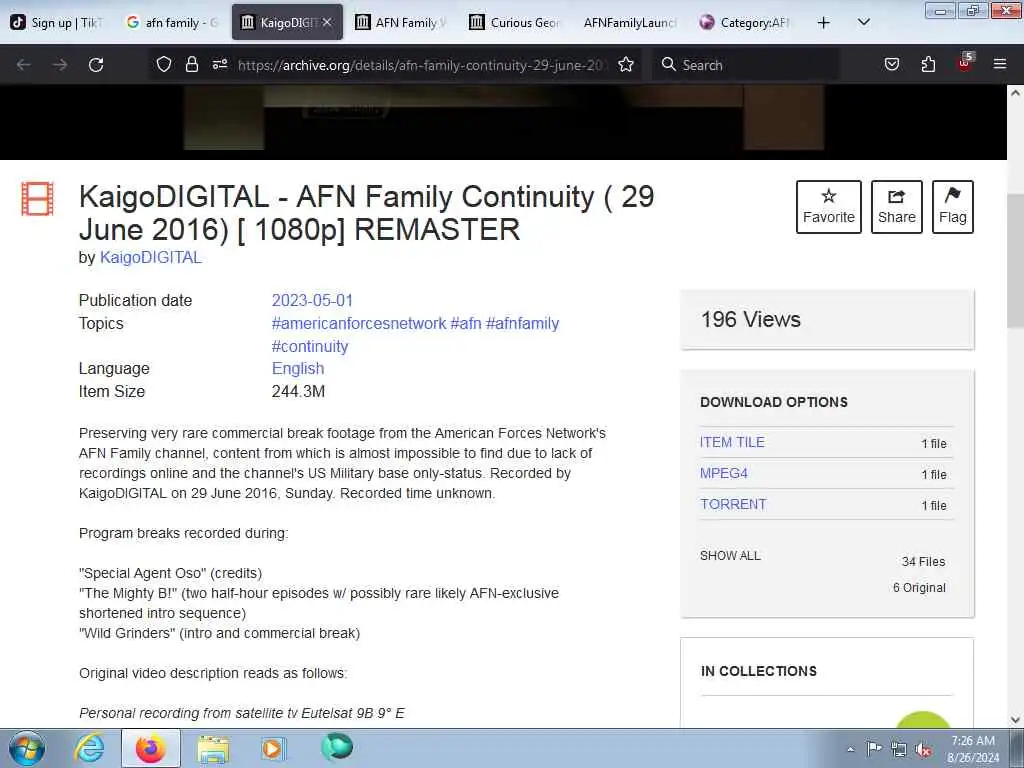This screenshot has width=1024, height=768.
Task: Switch to the Curious George tab
Action: click(515, 22)
